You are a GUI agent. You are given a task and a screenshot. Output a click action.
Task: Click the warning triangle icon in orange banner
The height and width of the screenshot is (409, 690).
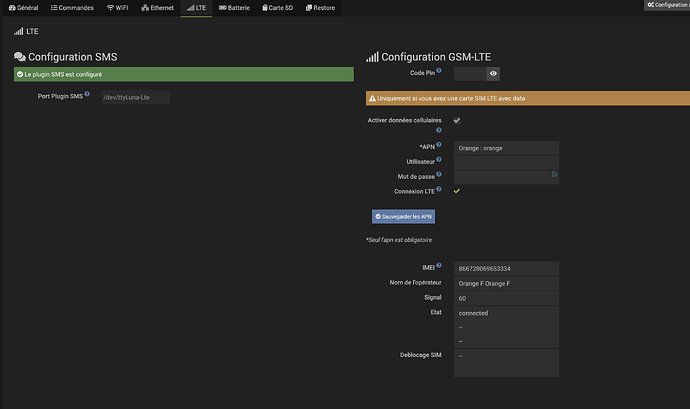(372, 98)
